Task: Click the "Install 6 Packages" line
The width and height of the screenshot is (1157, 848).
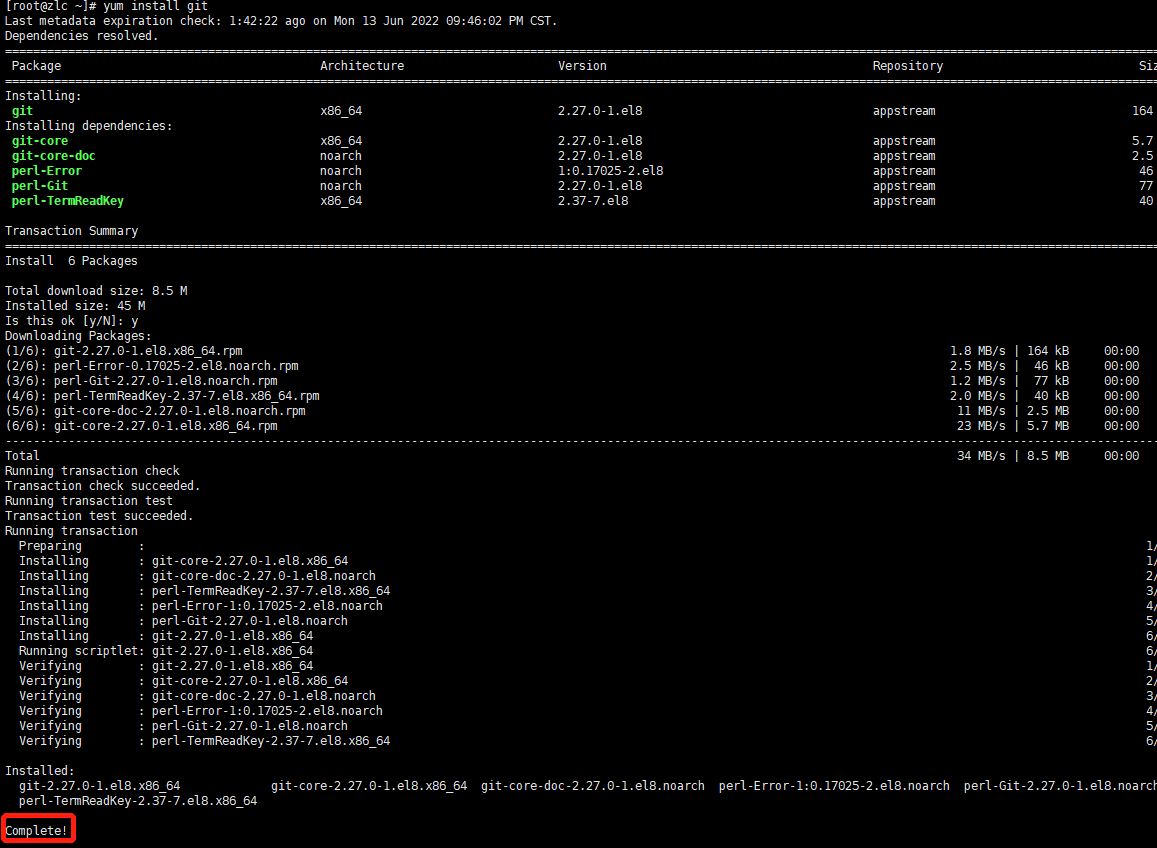Action: (72, 261)
